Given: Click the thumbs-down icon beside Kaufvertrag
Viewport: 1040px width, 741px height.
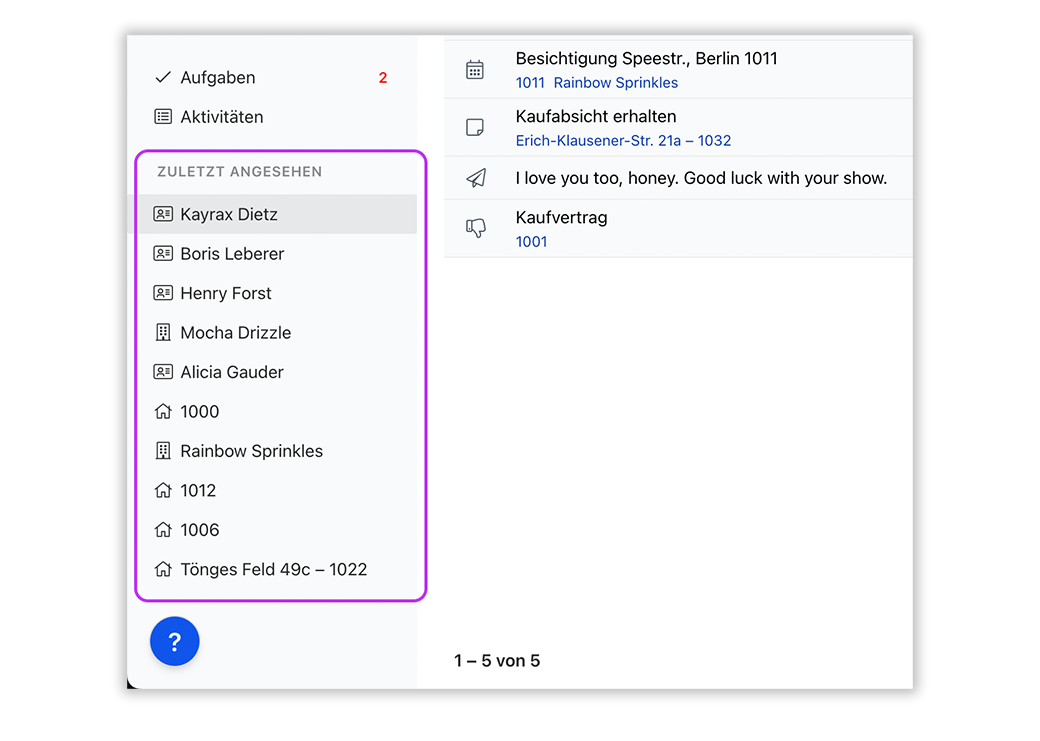Looking at the screenshot, I should click(x=475, y=229).
